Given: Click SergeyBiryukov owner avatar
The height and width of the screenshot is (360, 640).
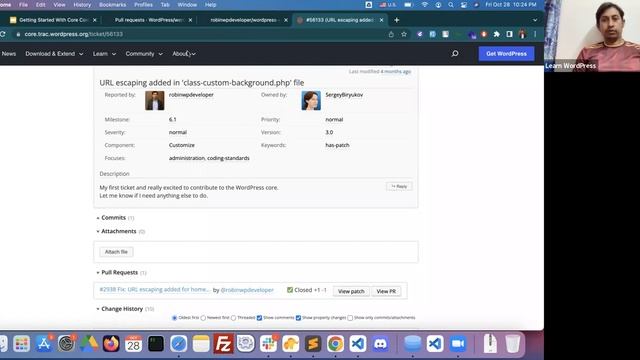Looking at the screenshot, I should 311,100.
